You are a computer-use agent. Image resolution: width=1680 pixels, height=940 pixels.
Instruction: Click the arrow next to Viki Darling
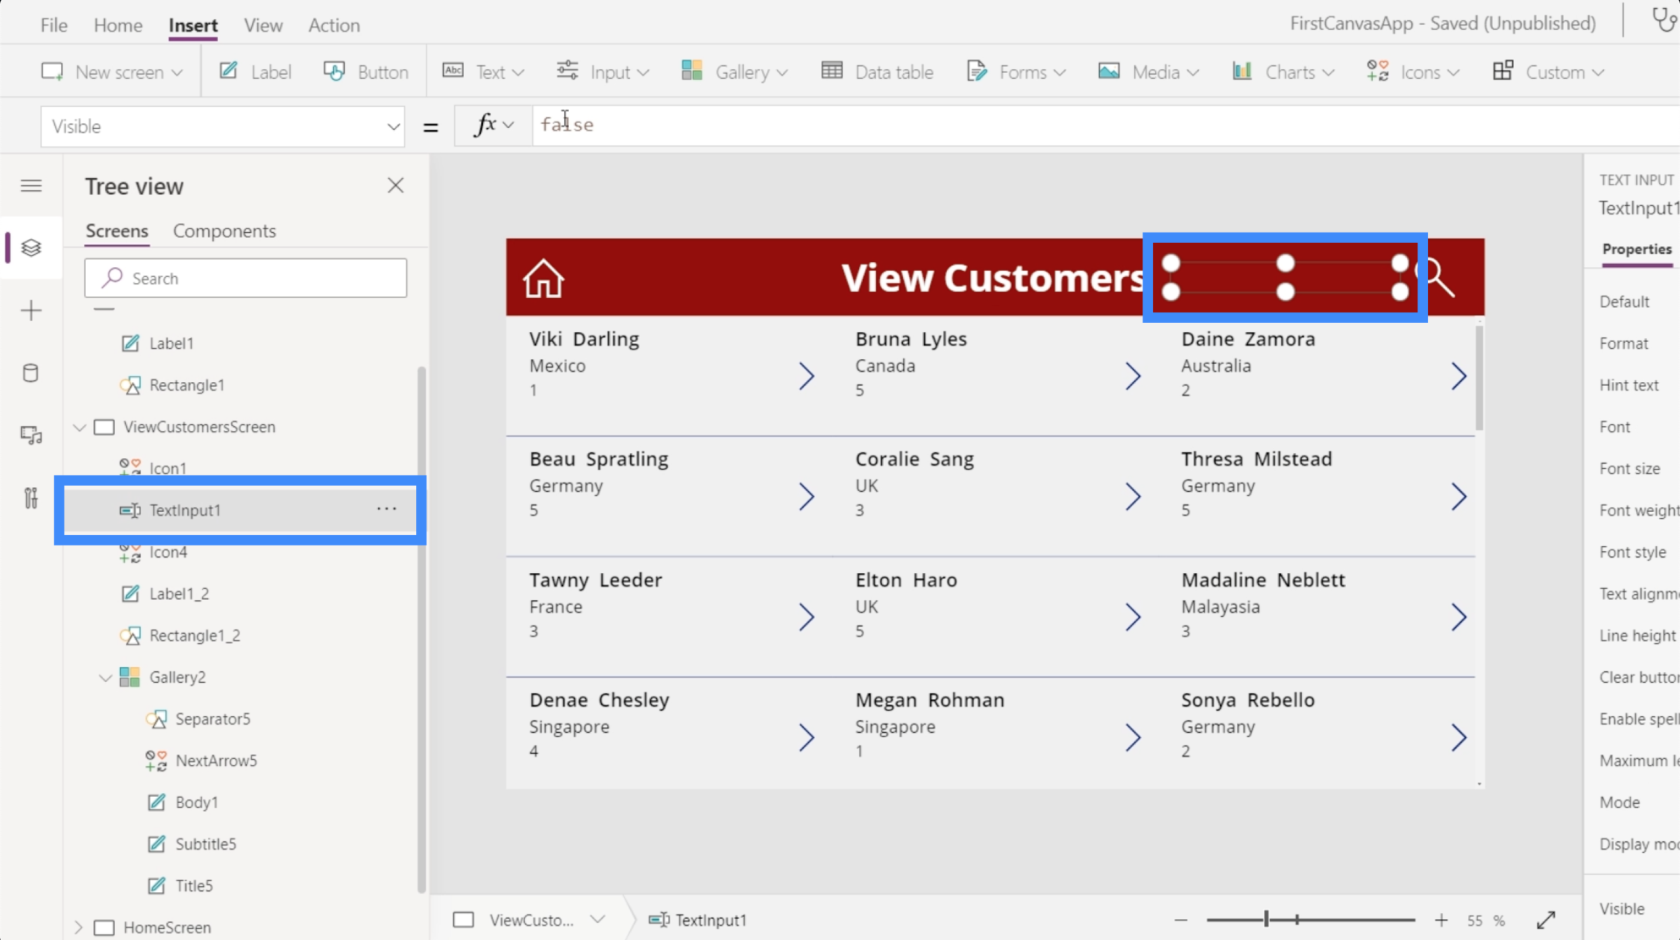(x=806, y=376)
